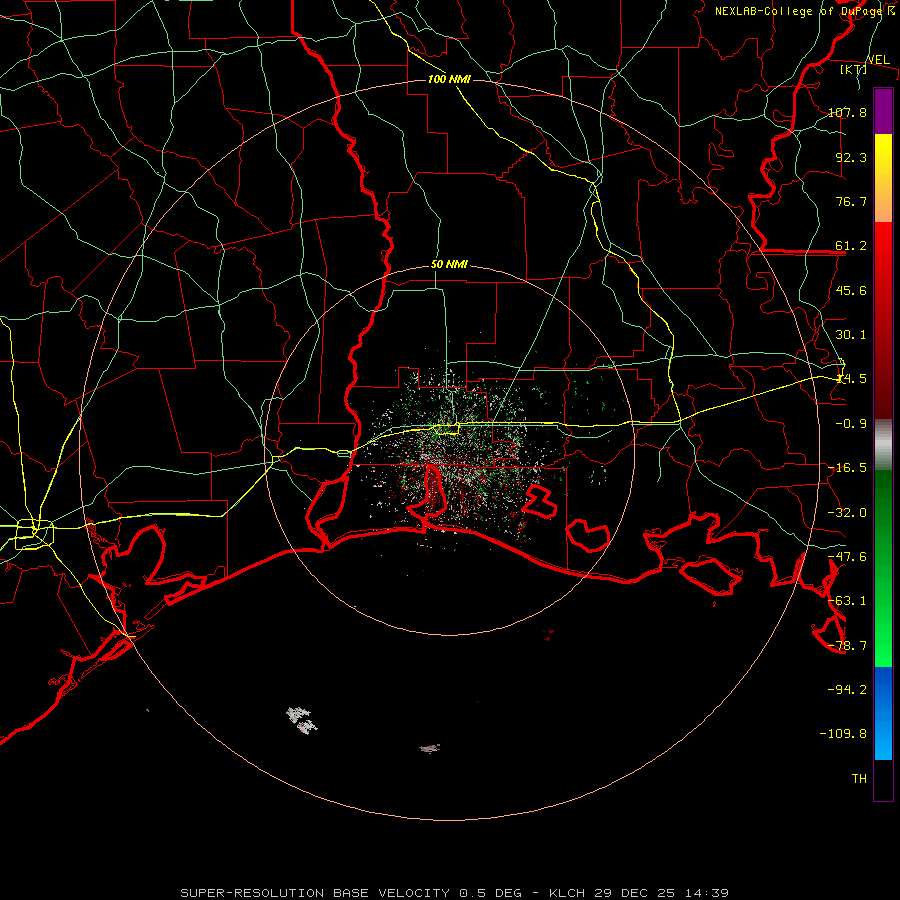The width and height of the screenshot is (900, 900).
Task: Click the 50 NMI range ring label
Action: (449, 265)
